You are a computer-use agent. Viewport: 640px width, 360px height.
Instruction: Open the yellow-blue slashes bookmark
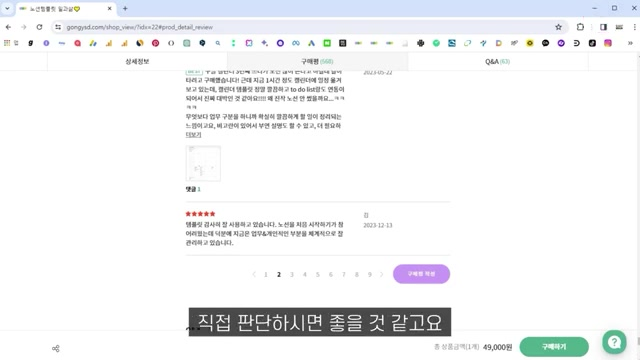click(93, 43)
